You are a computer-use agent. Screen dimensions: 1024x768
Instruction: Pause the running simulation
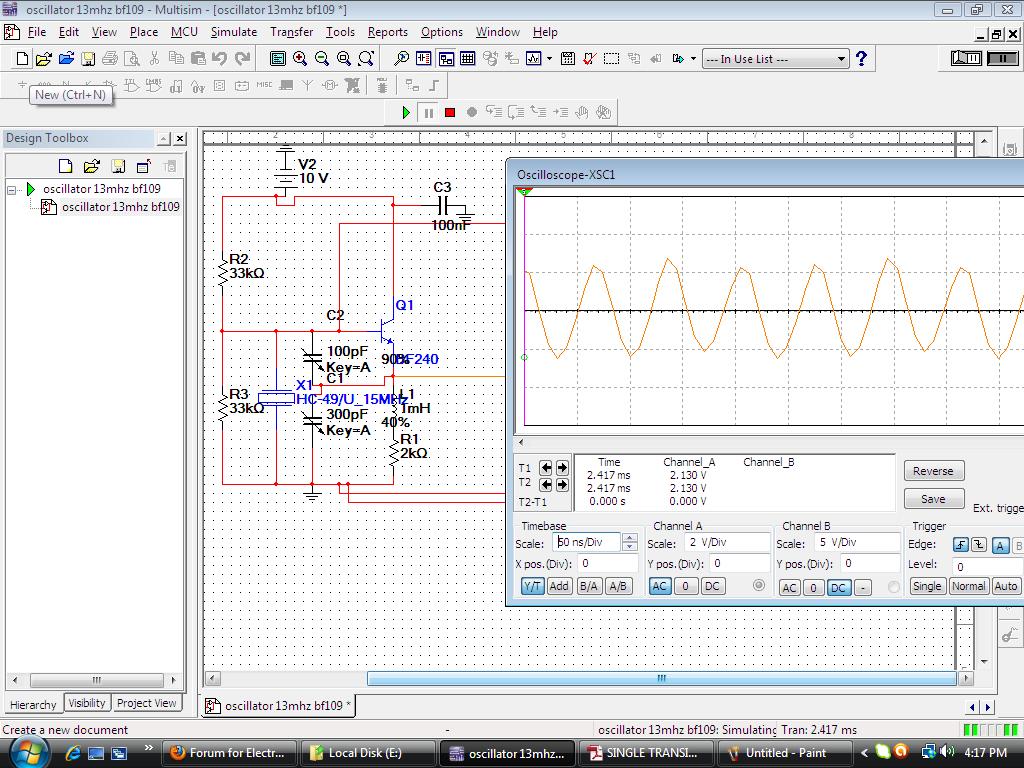(428, 112)
